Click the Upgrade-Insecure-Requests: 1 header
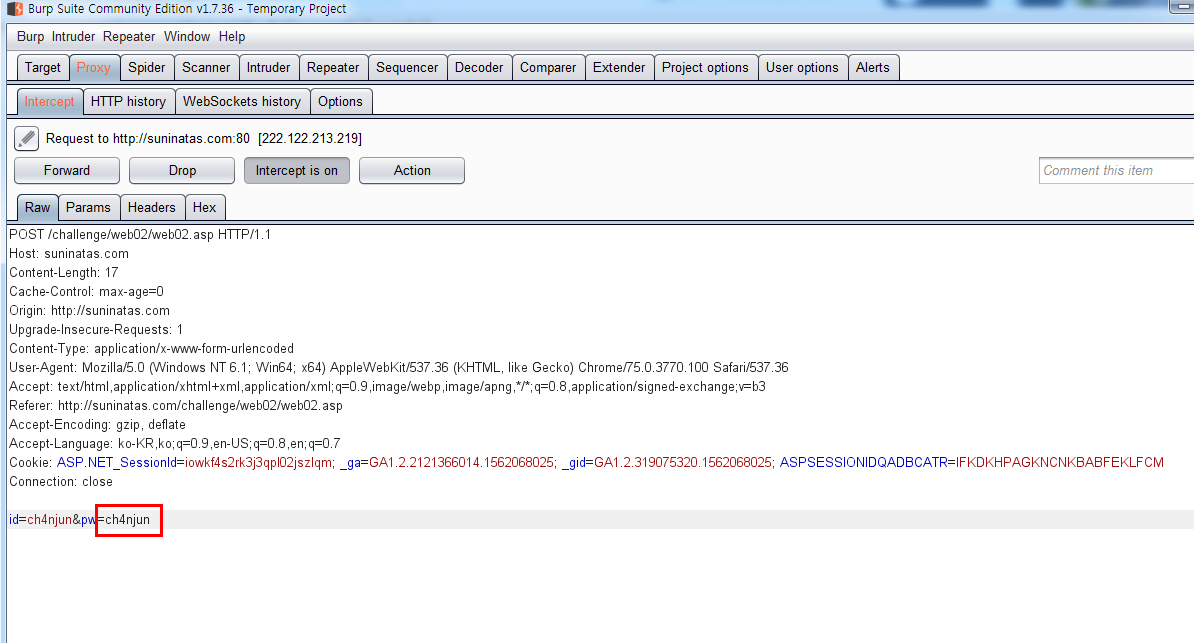Viewport: 1194px width, 643px height. click(96, 330)
